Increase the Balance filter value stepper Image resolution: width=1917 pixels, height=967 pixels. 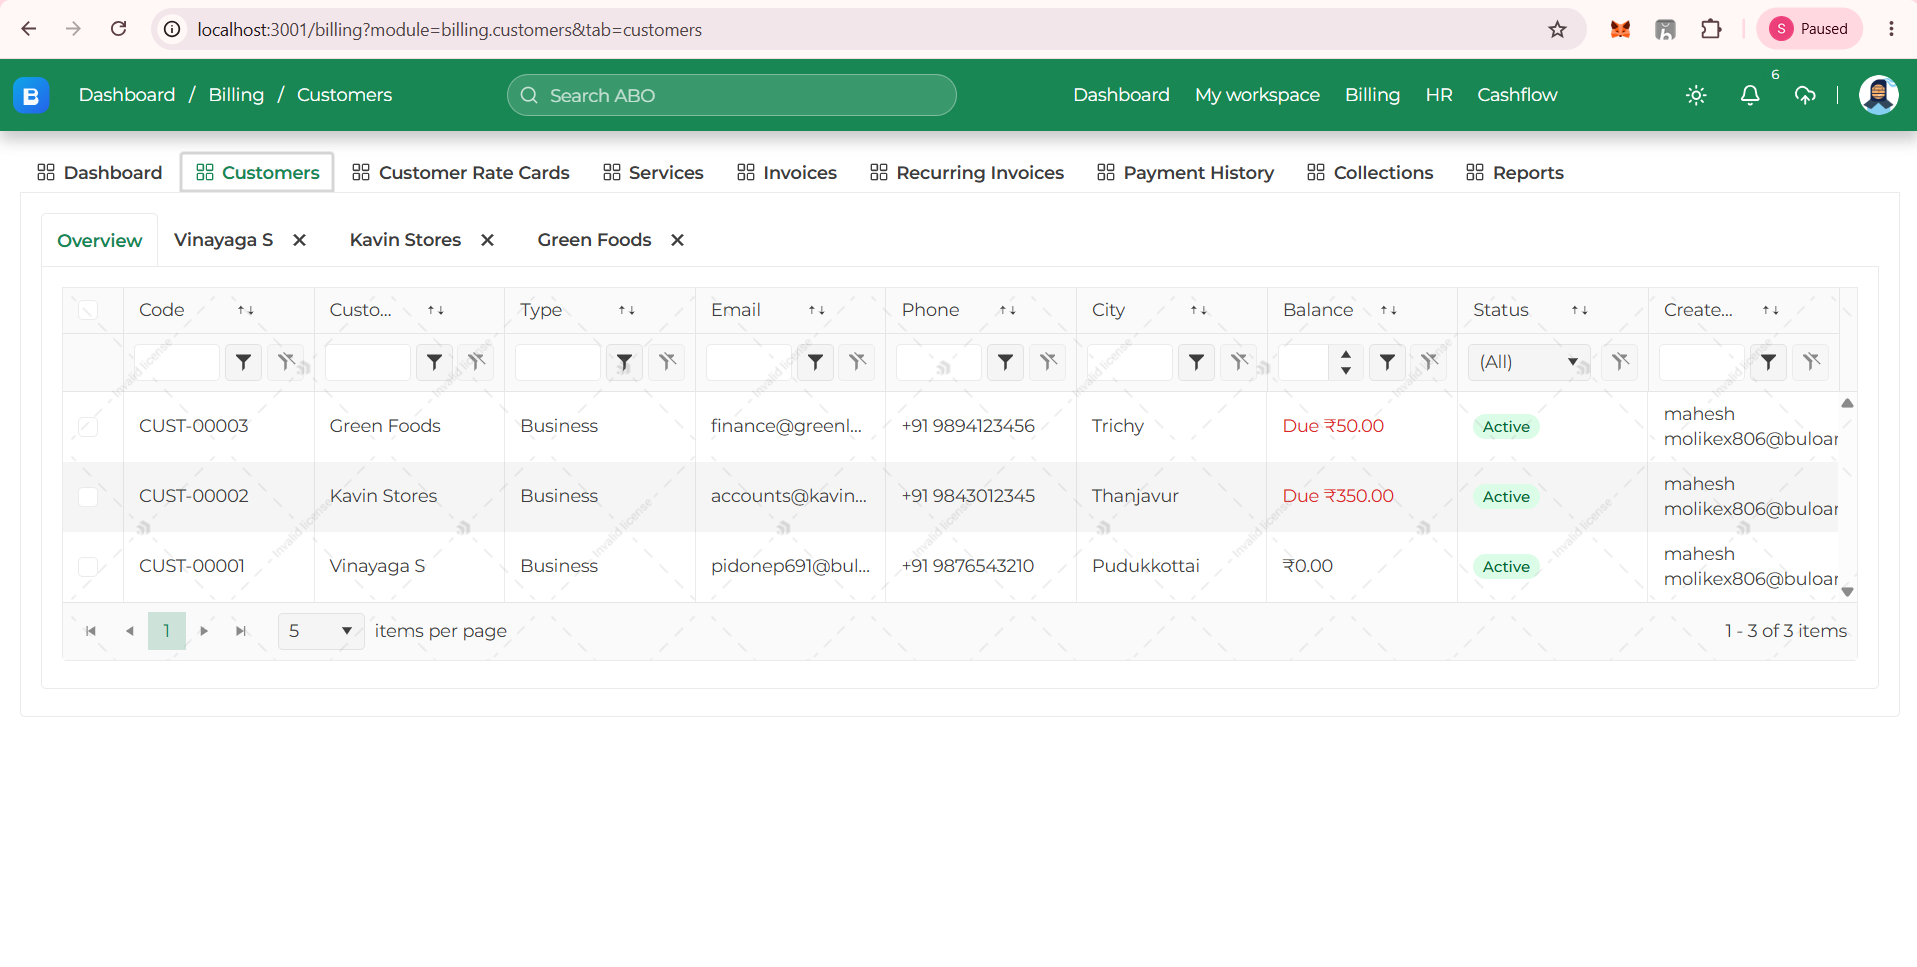pos(1346,354)
